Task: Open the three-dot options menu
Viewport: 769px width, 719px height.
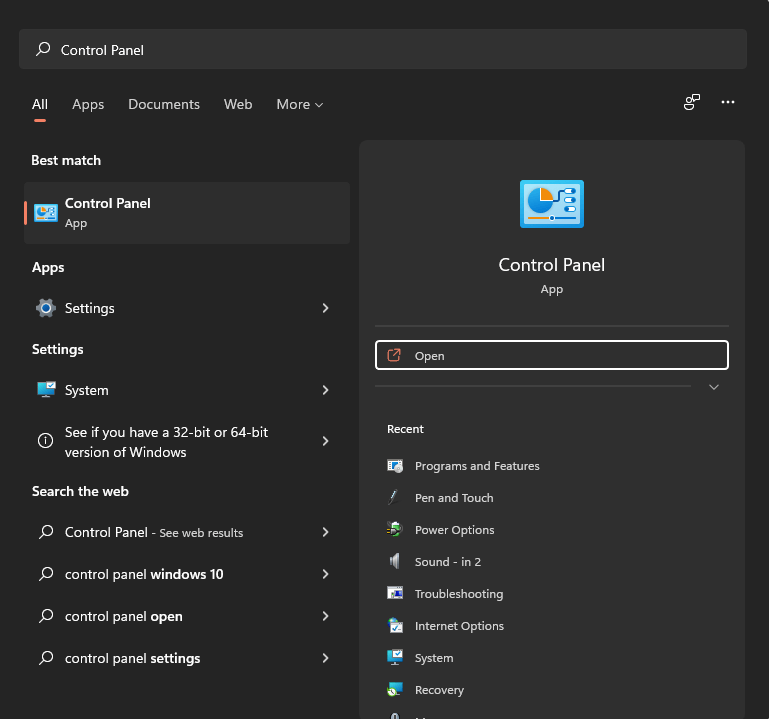Action: tap(728, 102)
